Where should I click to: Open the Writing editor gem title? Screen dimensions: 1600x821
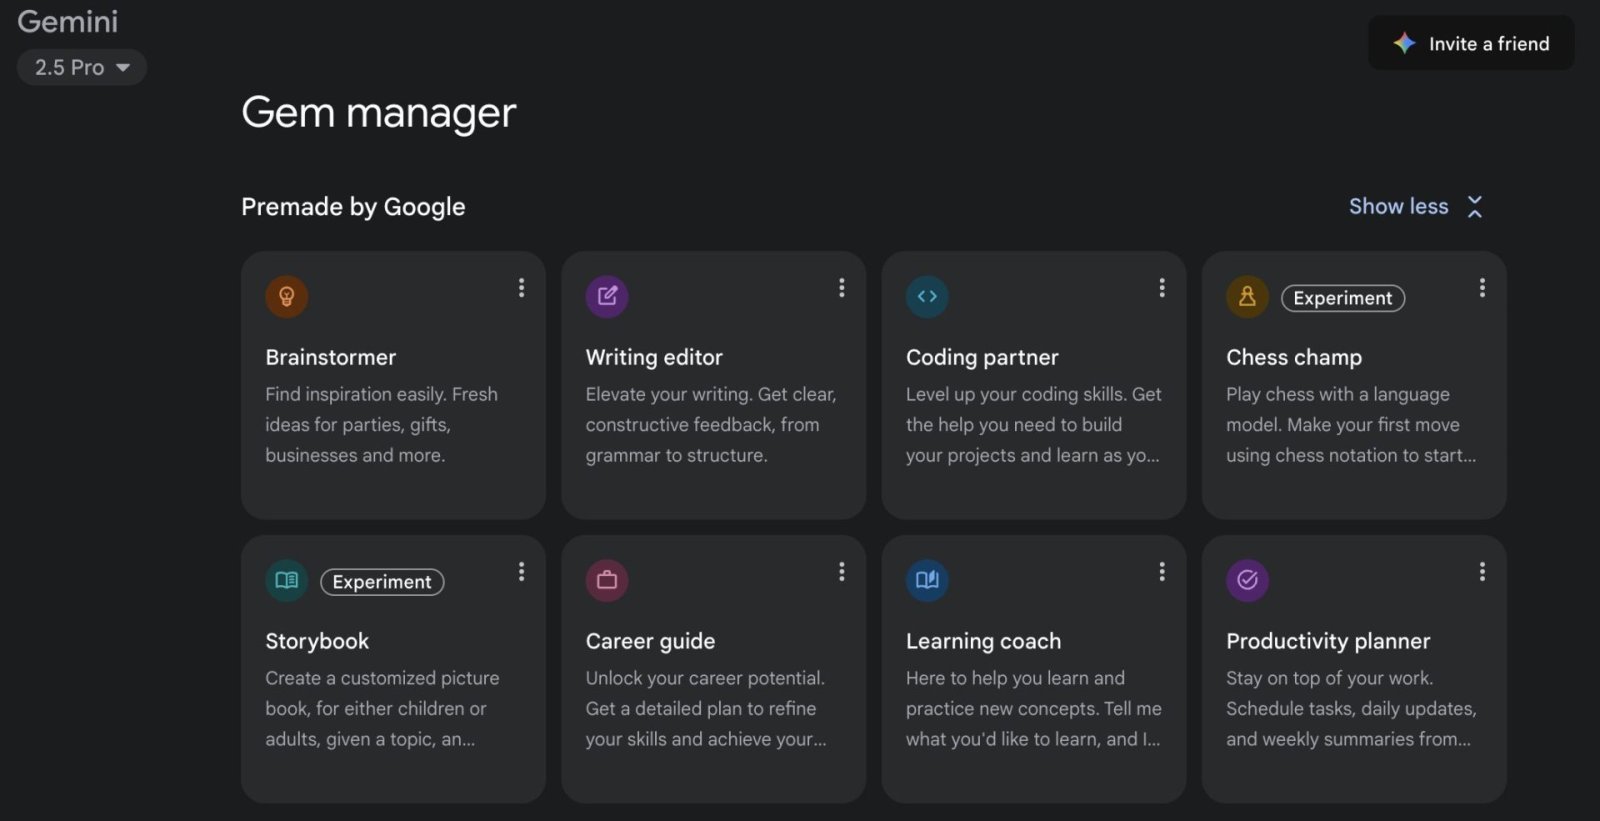(x=654, y=357)
